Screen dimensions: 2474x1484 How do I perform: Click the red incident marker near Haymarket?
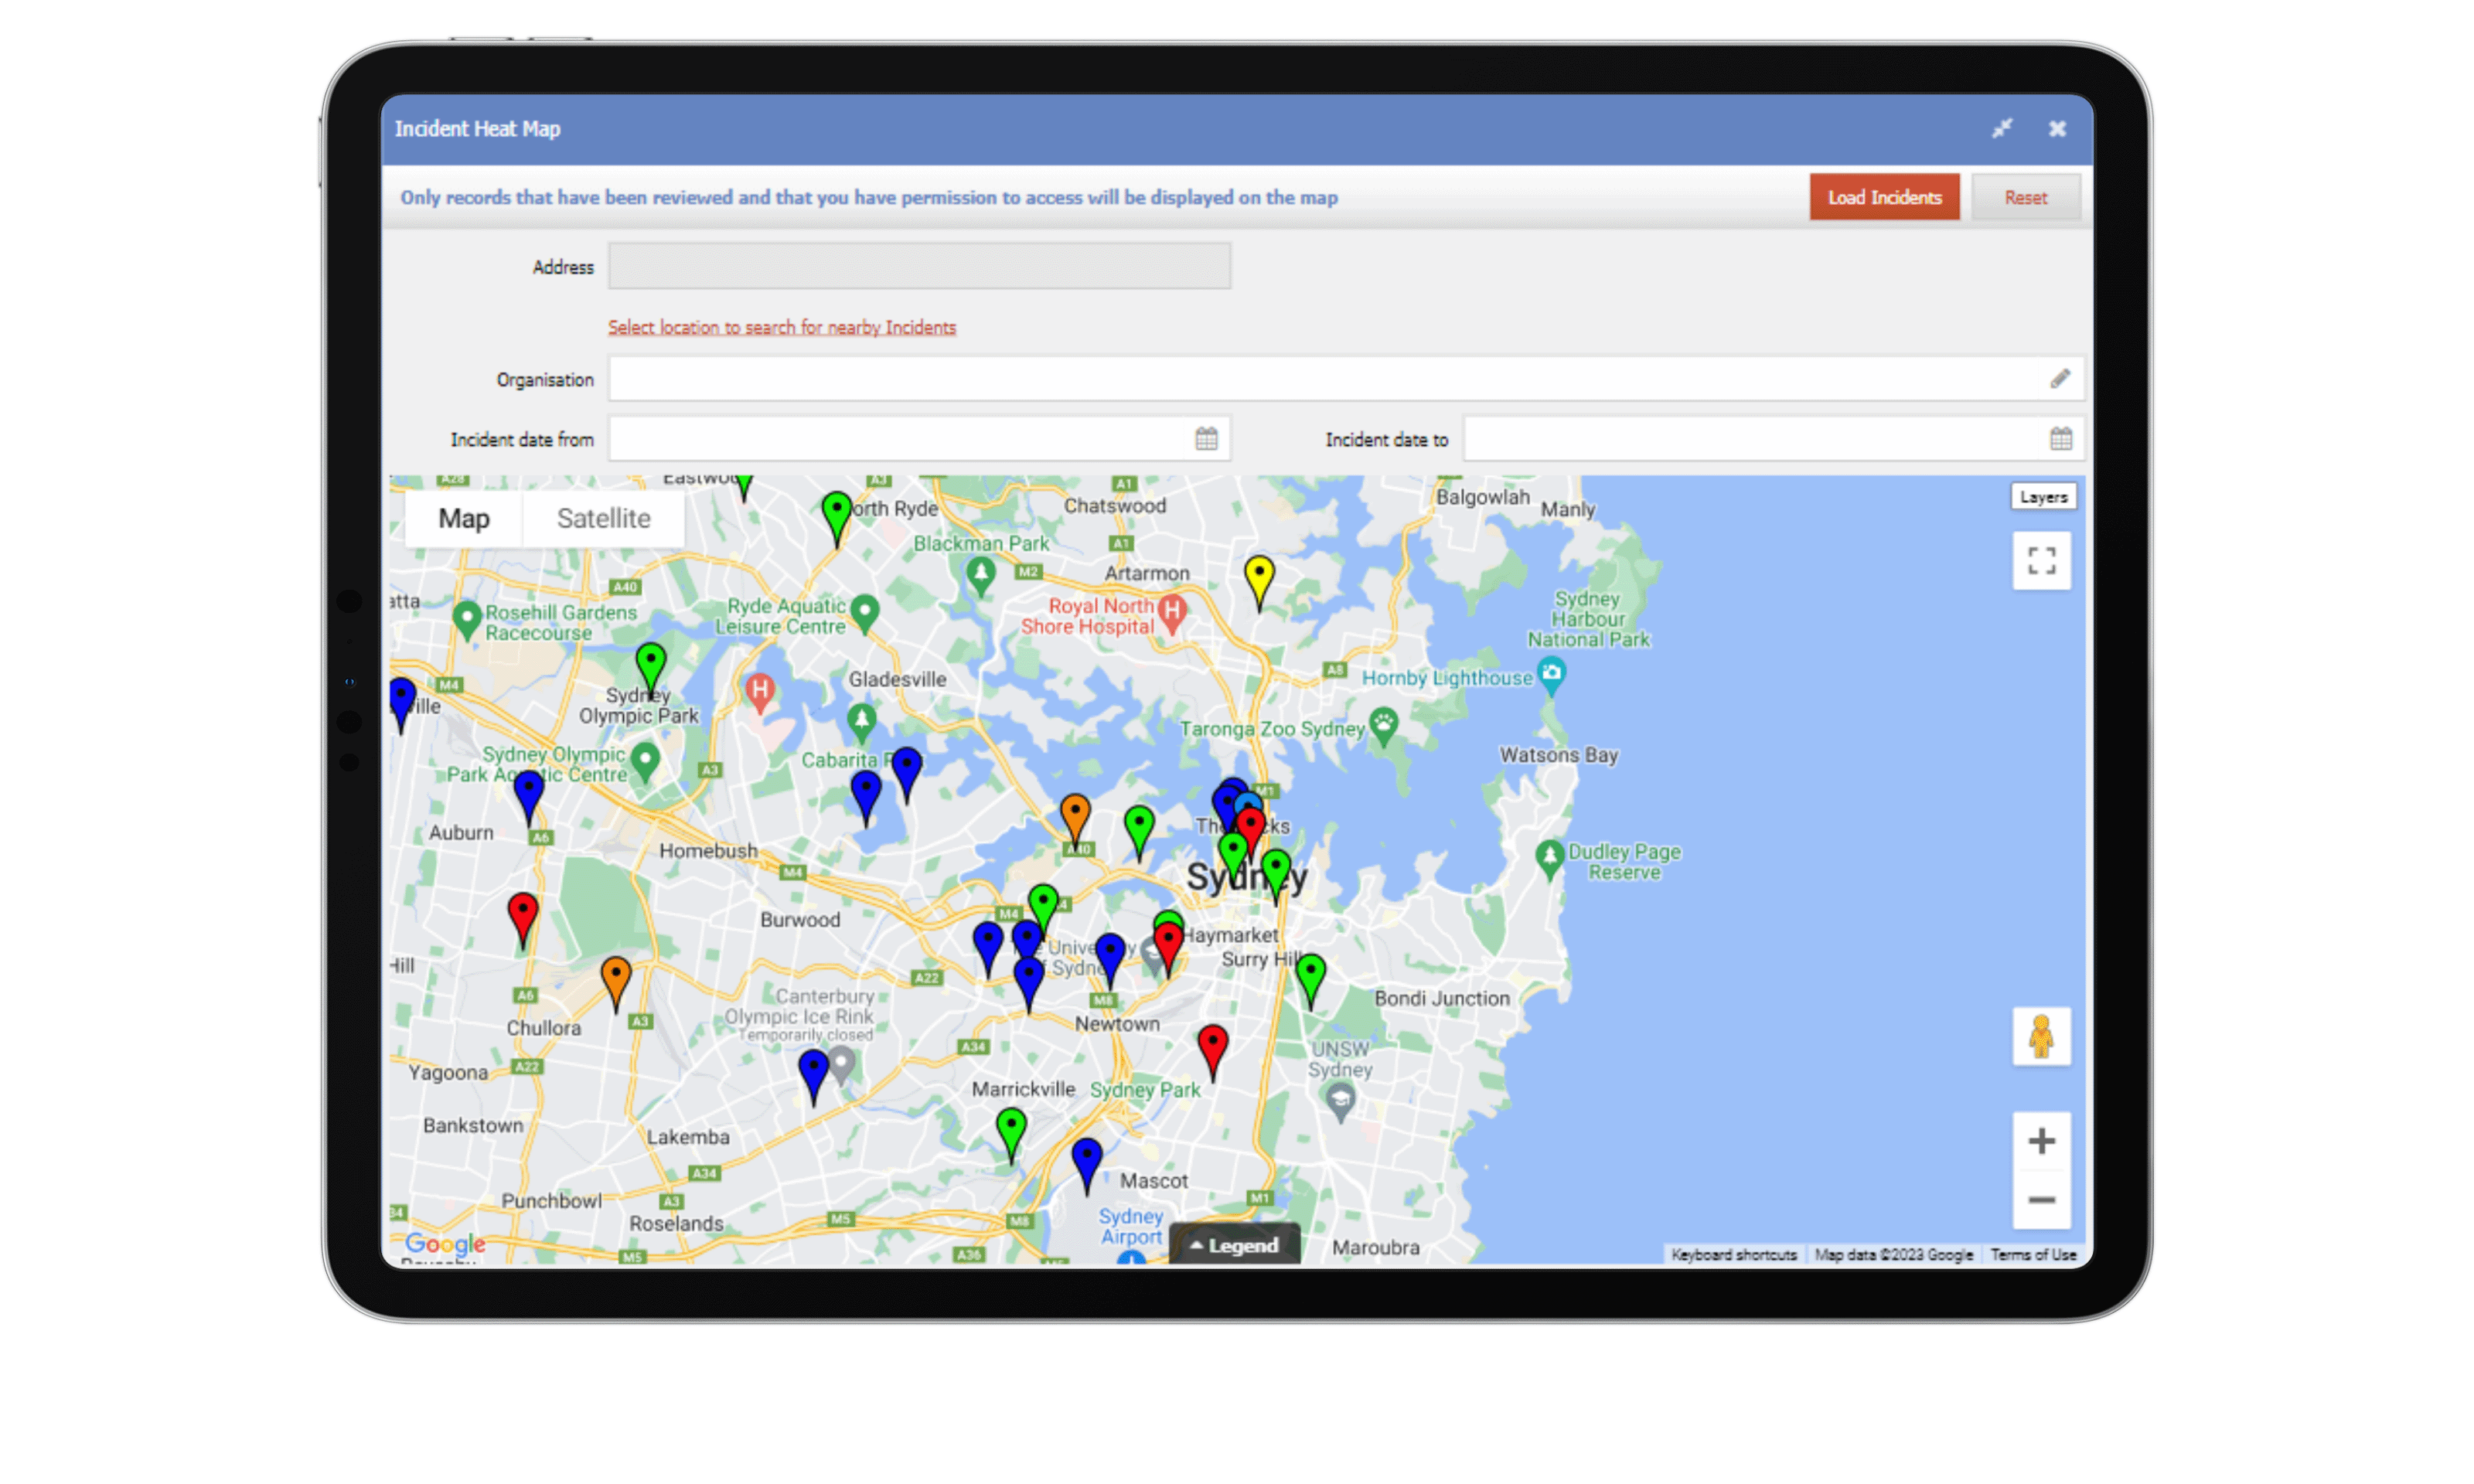click(1168, 933)
